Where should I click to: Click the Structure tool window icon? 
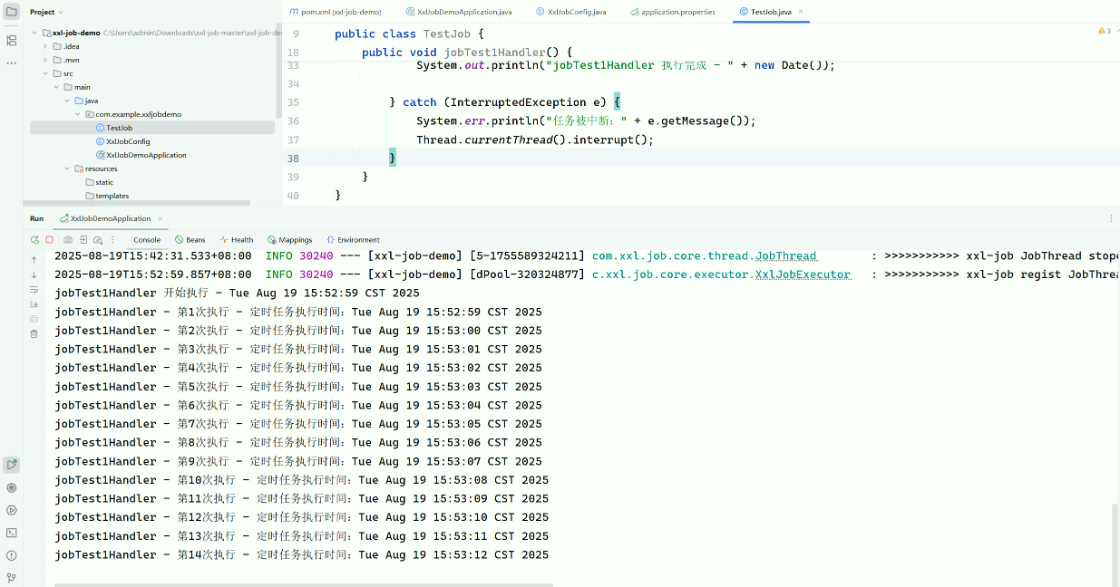coord(11,40)
